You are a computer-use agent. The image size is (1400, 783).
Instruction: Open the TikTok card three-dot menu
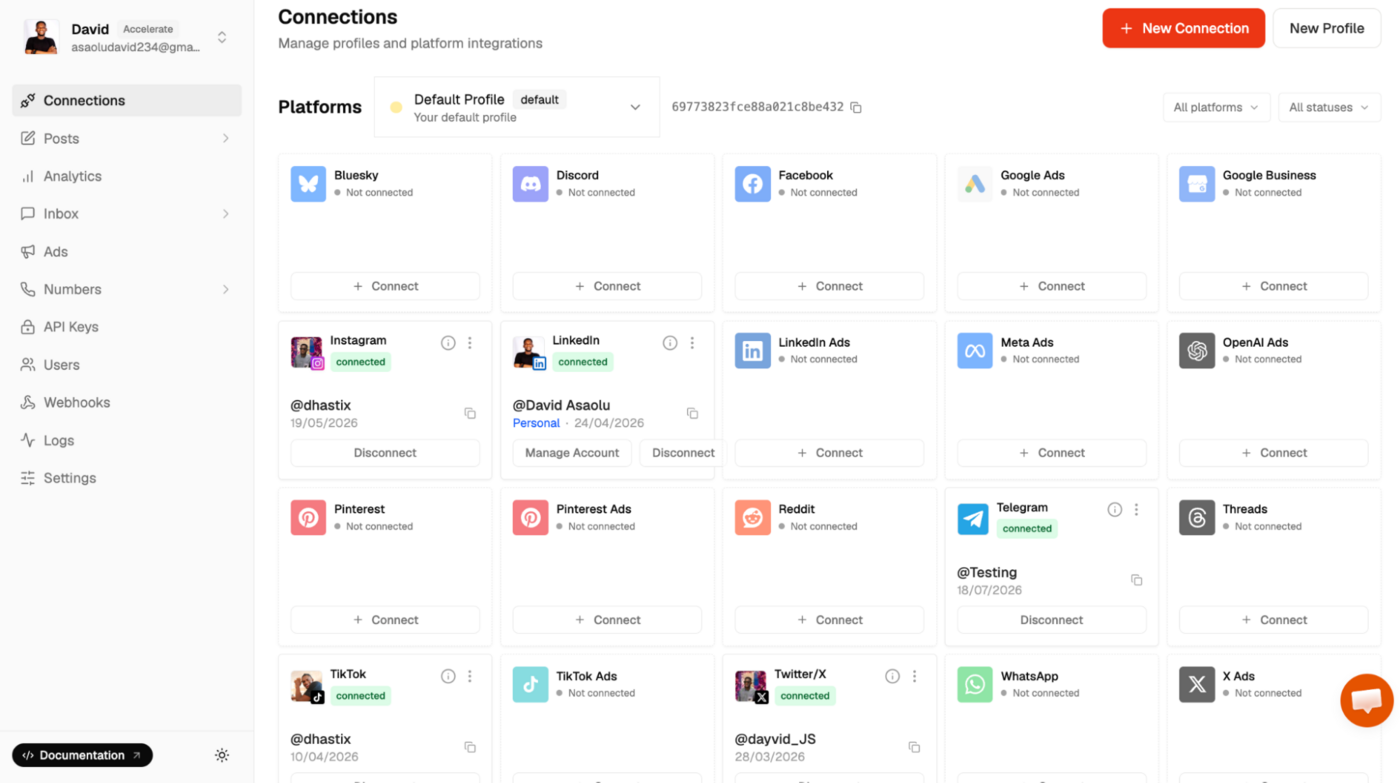[x=470, y=677]
